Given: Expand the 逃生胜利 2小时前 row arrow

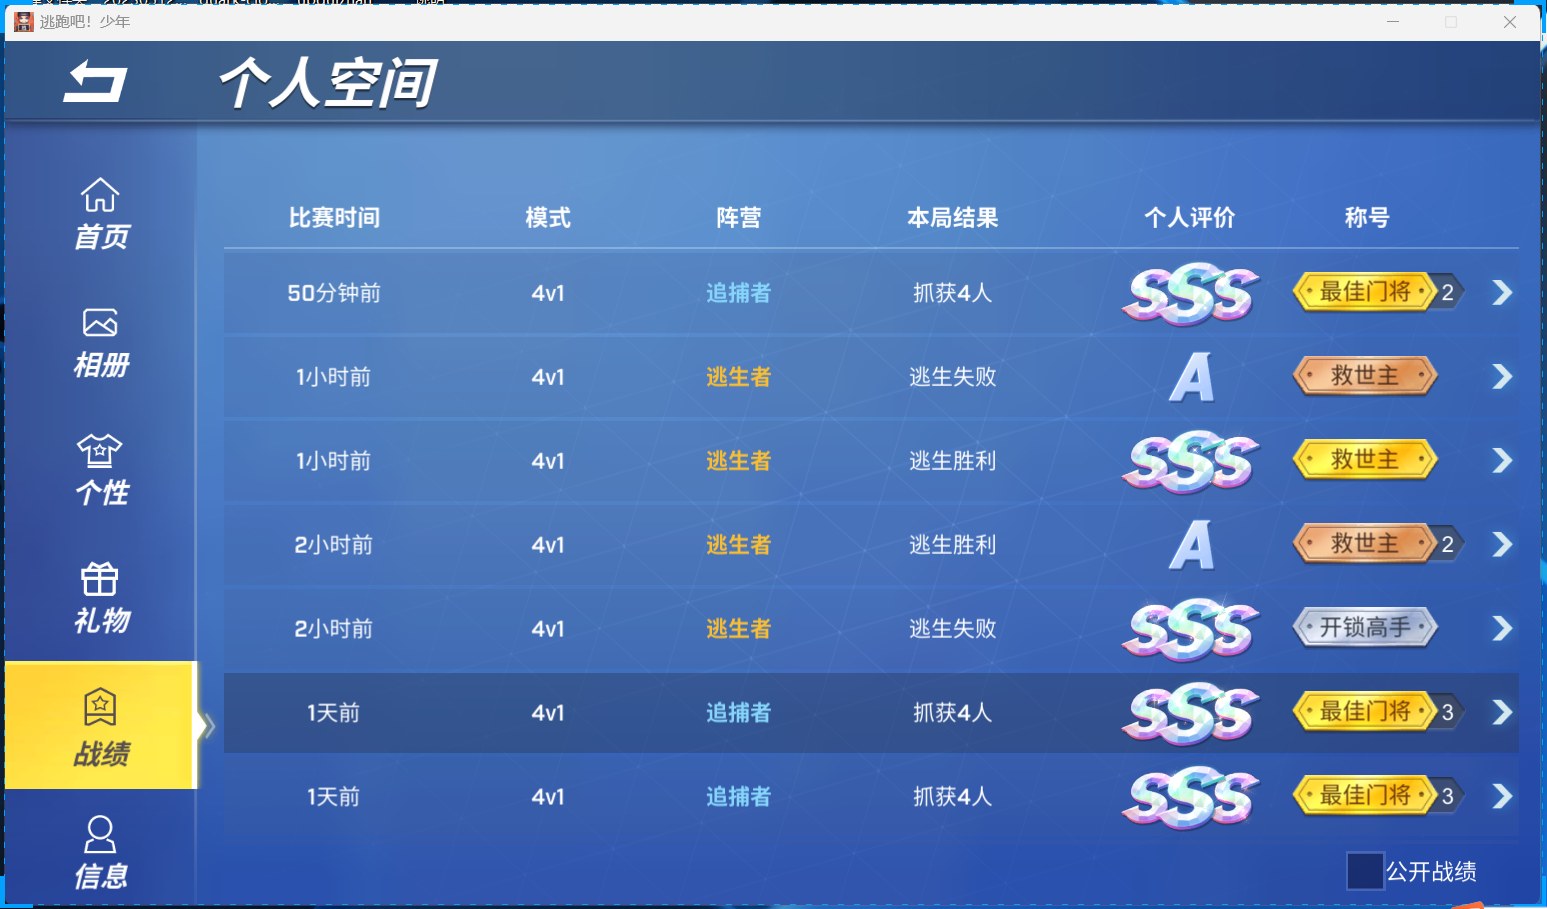Looking at the screenshot, I should (x=1502, y=545).
